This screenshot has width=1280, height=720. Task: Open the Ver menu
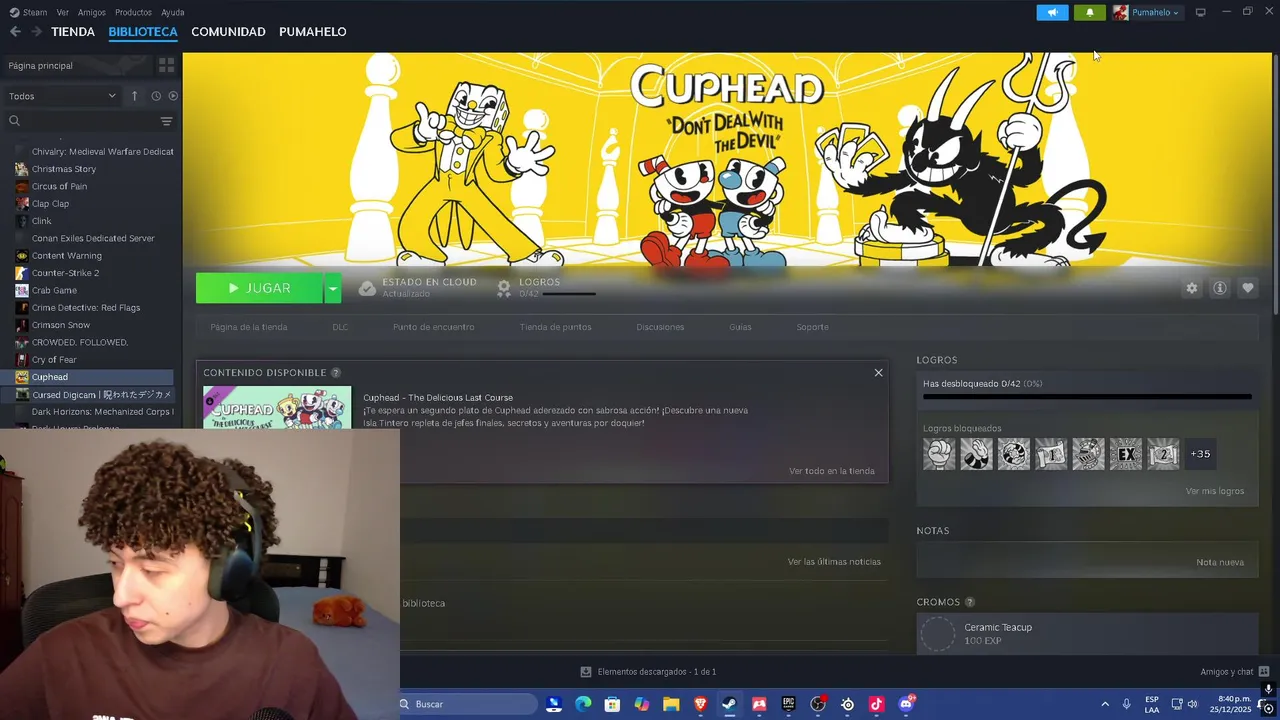tap(63, 12)
